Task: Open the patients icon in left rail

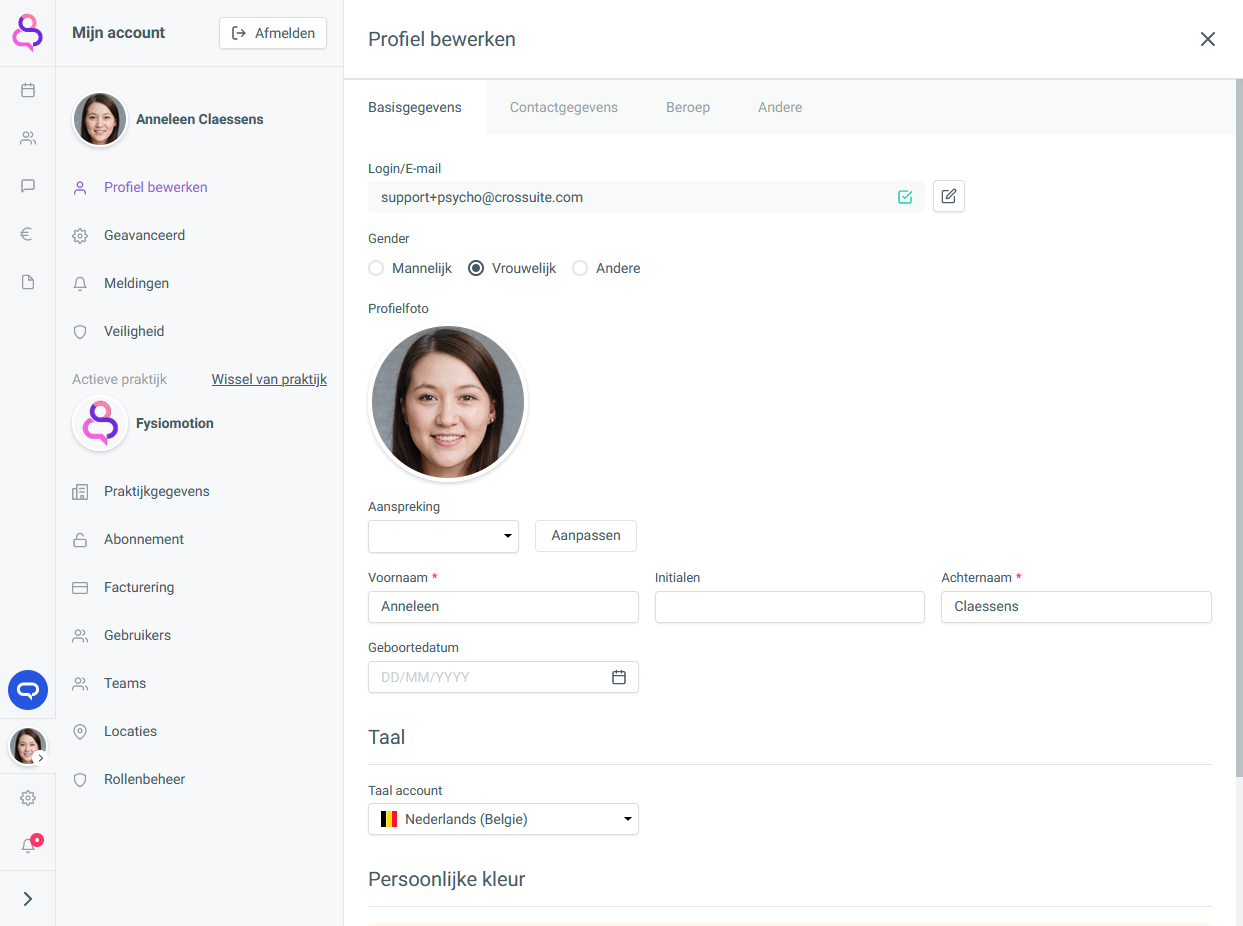Action: pyautogui.click(x=28, y=138)
